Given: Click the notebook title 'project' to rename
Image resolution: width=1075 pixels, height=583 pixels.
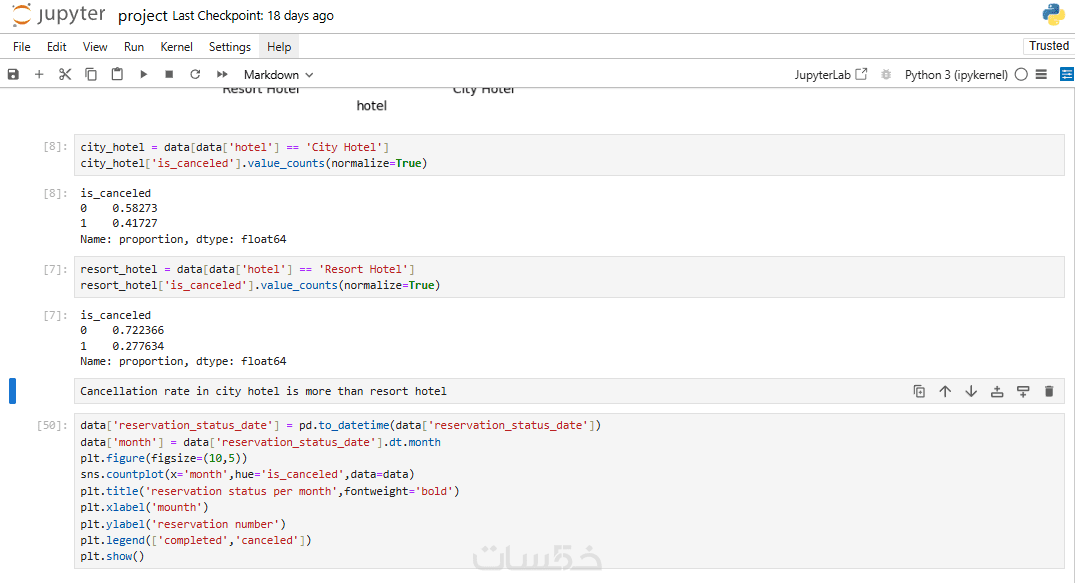Looking at the screenshot, I should tap(143, 16).
